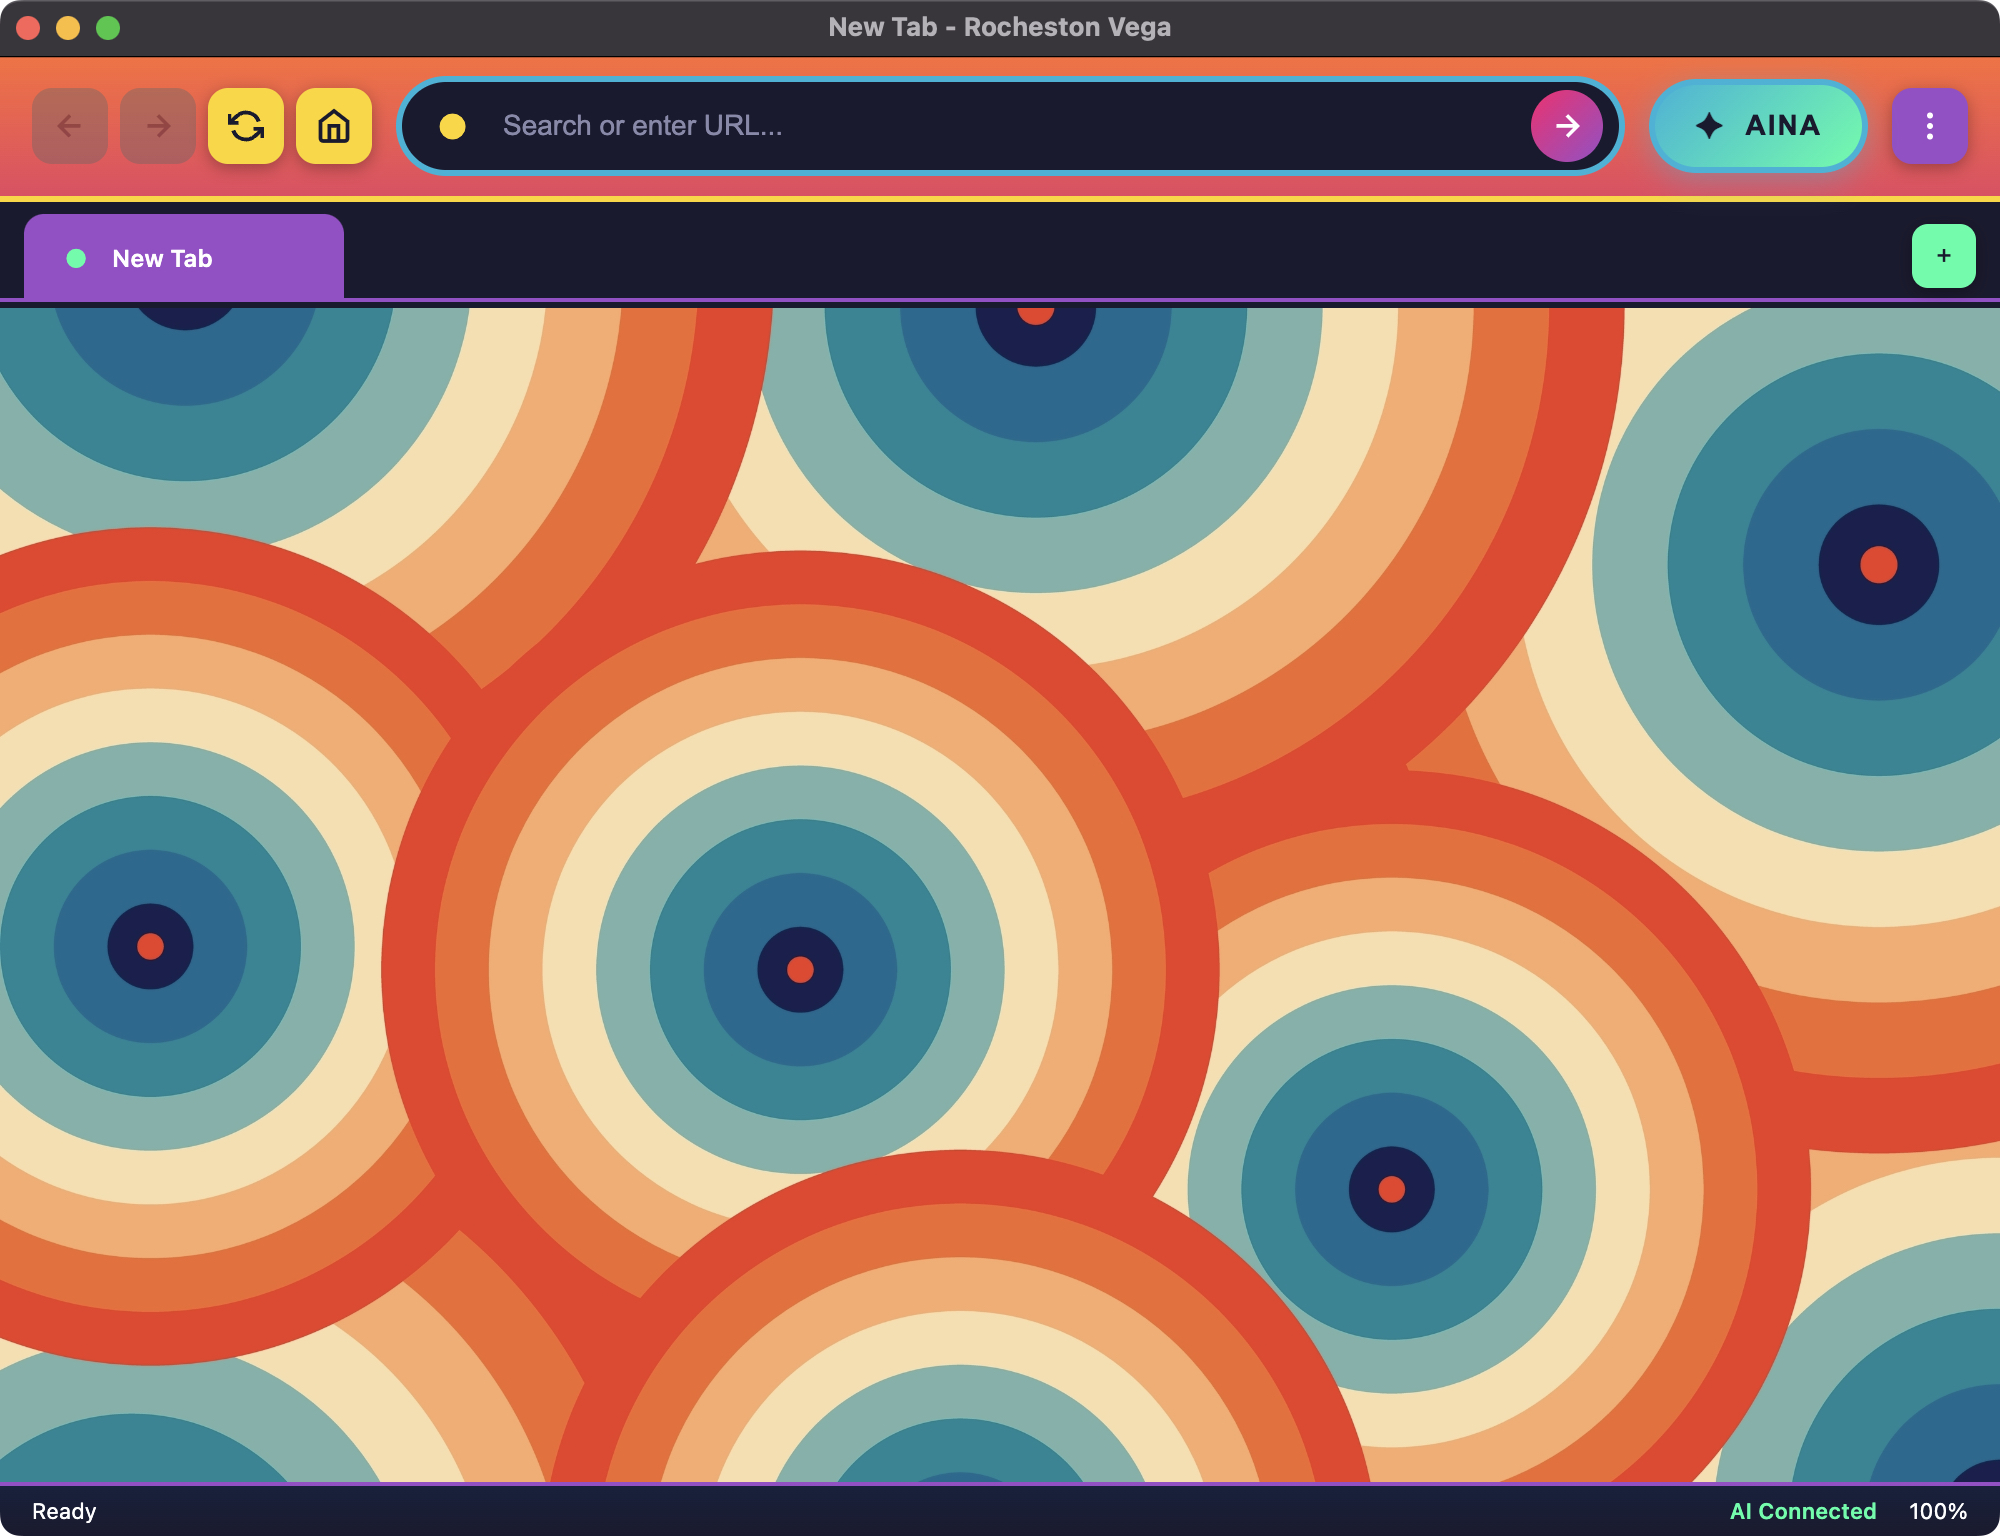This screenshot has height=1536, width=2000.
Task: Click the yellow minimize window button
Action: [x=68, y=28]
